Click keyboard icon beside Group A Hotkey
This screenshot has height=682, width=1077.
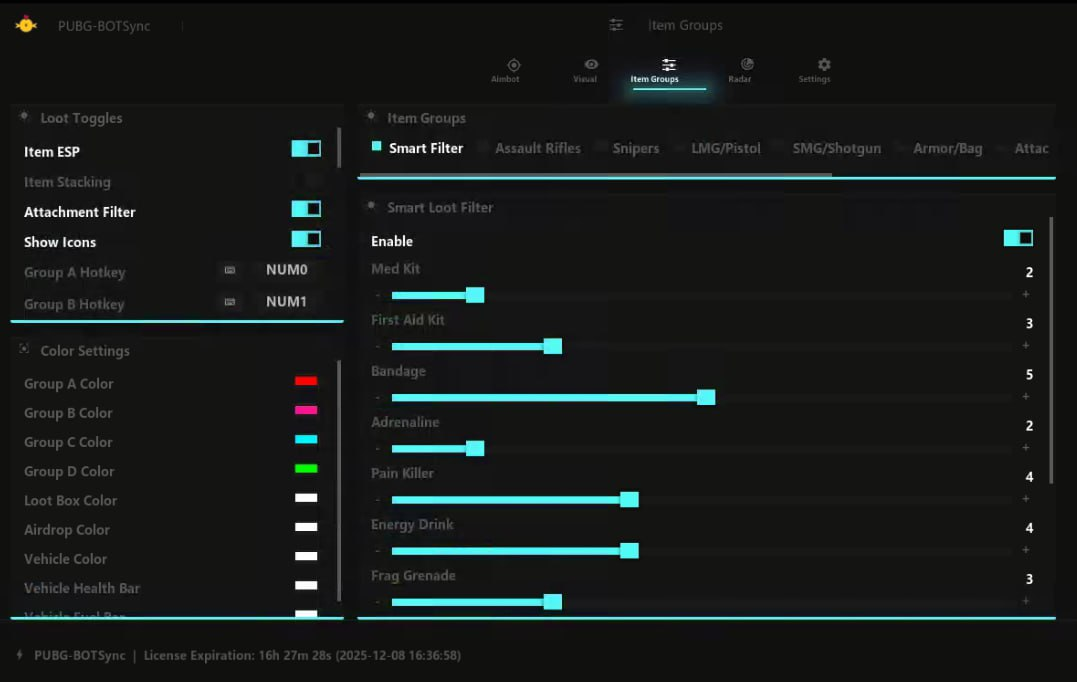pyautogui.click(x=230, y=270)
